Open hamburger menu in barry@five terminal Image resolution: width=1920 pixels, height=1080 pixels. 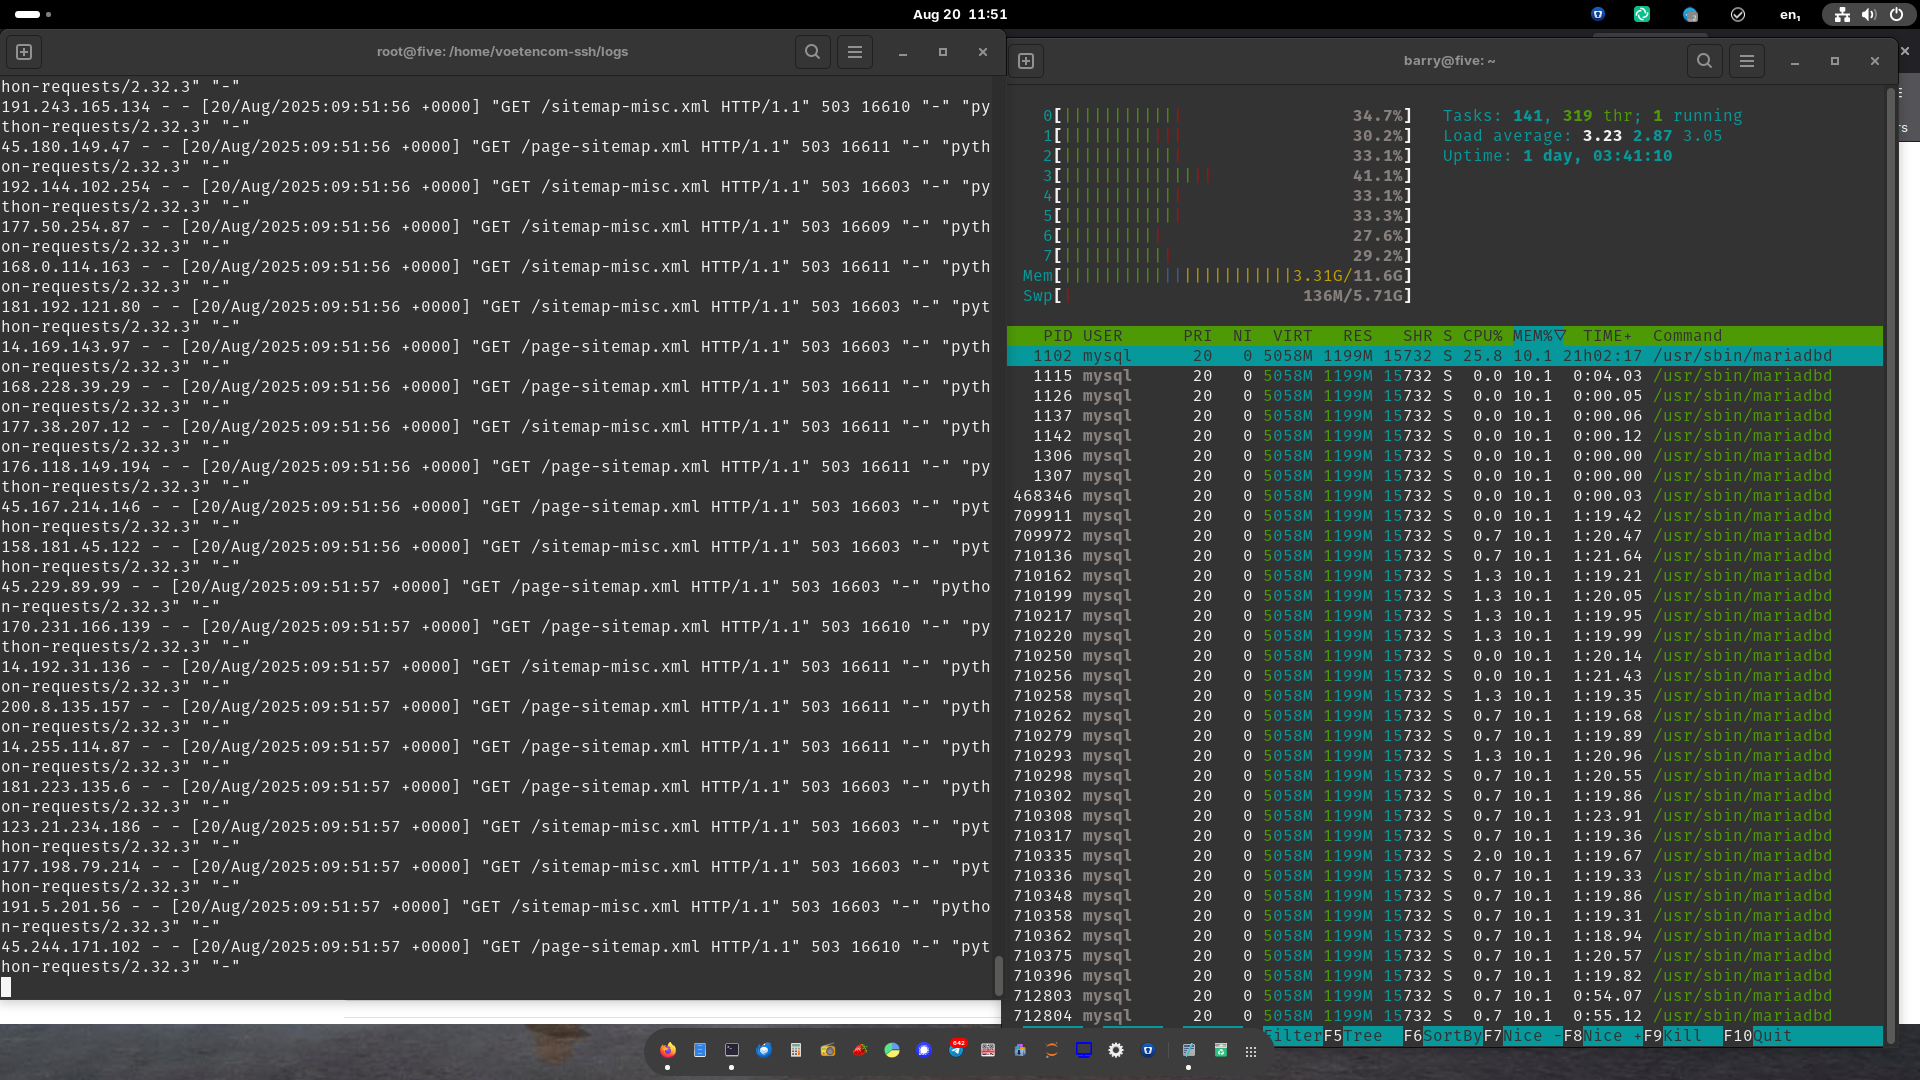1747,61
